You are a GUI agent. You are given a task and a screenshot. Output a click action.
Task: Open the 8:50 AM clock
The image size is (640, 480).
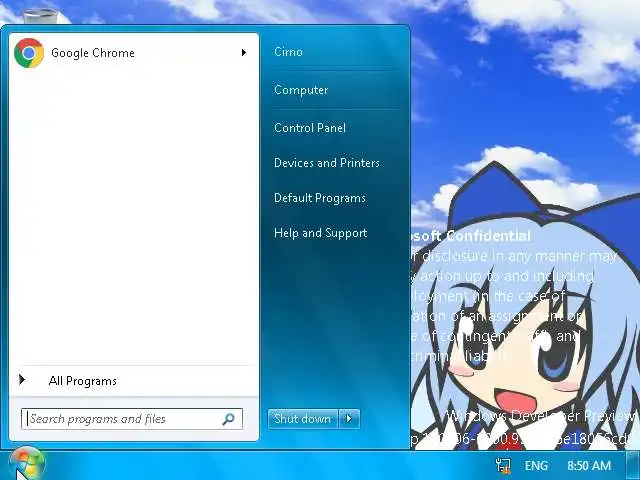pyautogui.click(x=589, y=466)
